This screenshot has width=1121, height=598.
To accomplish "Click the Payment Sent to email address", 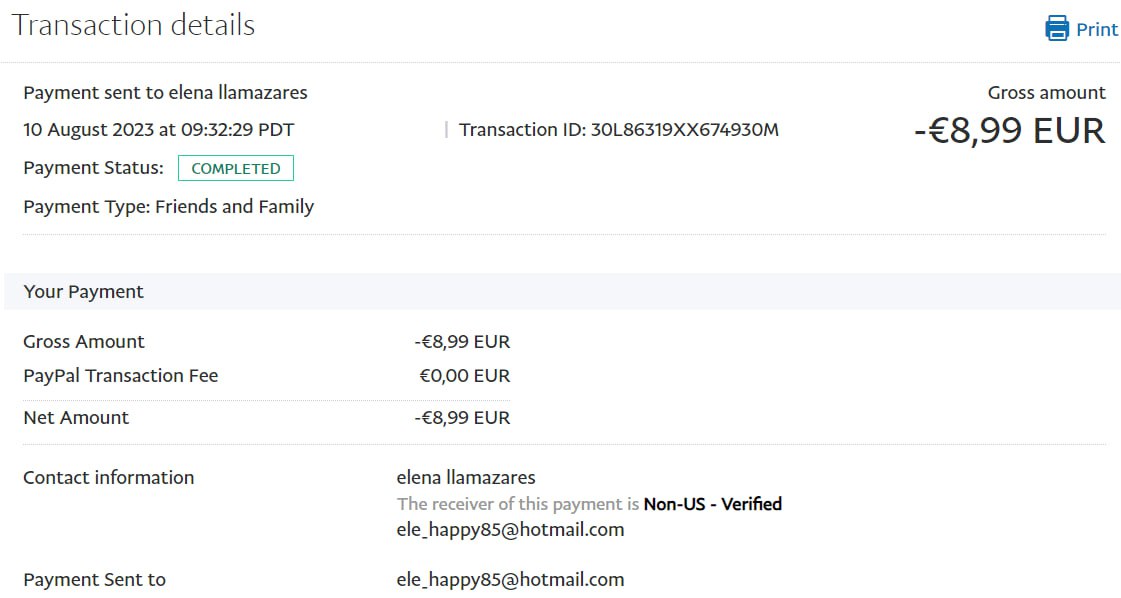I will (510, 579).
